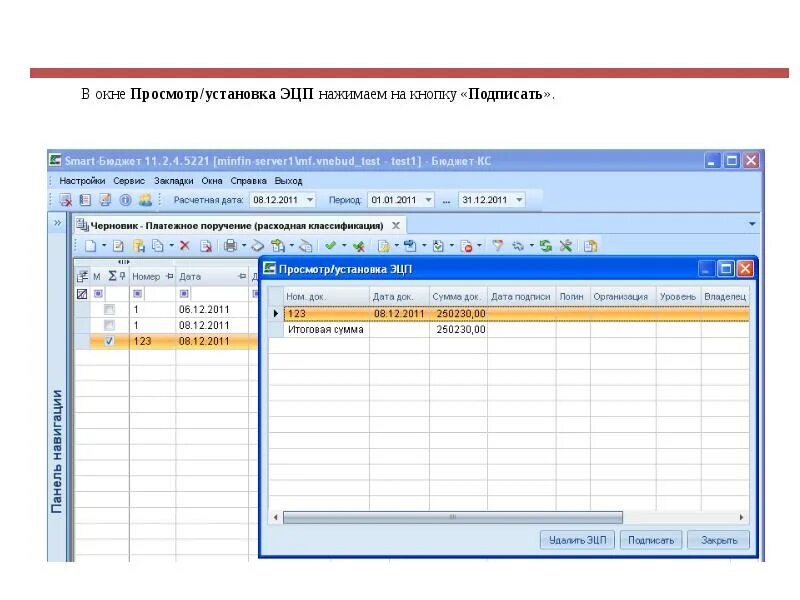Click the blue clipboard document icon
This screenshot has width=800, height=600.
pyautogui.click(x=410, y=246)
